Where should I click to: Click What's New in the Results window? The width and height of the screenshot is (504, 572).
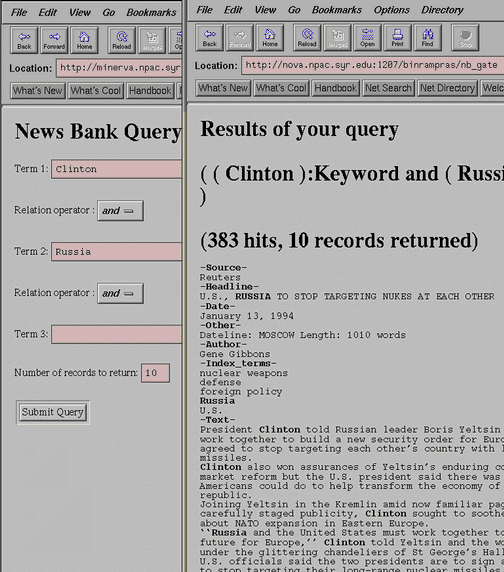tap(223, 88)
